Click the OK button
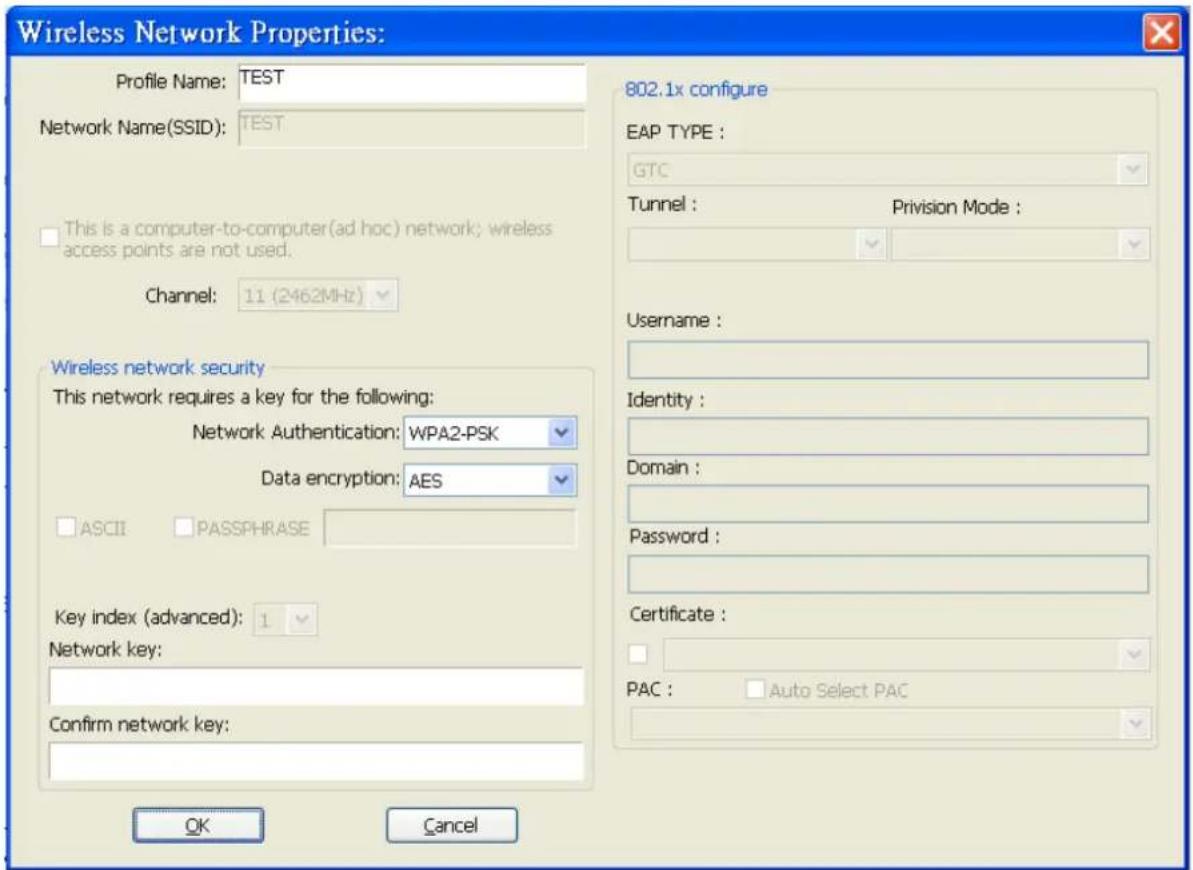The image size is (1193, 870). (x=199, y=826)
